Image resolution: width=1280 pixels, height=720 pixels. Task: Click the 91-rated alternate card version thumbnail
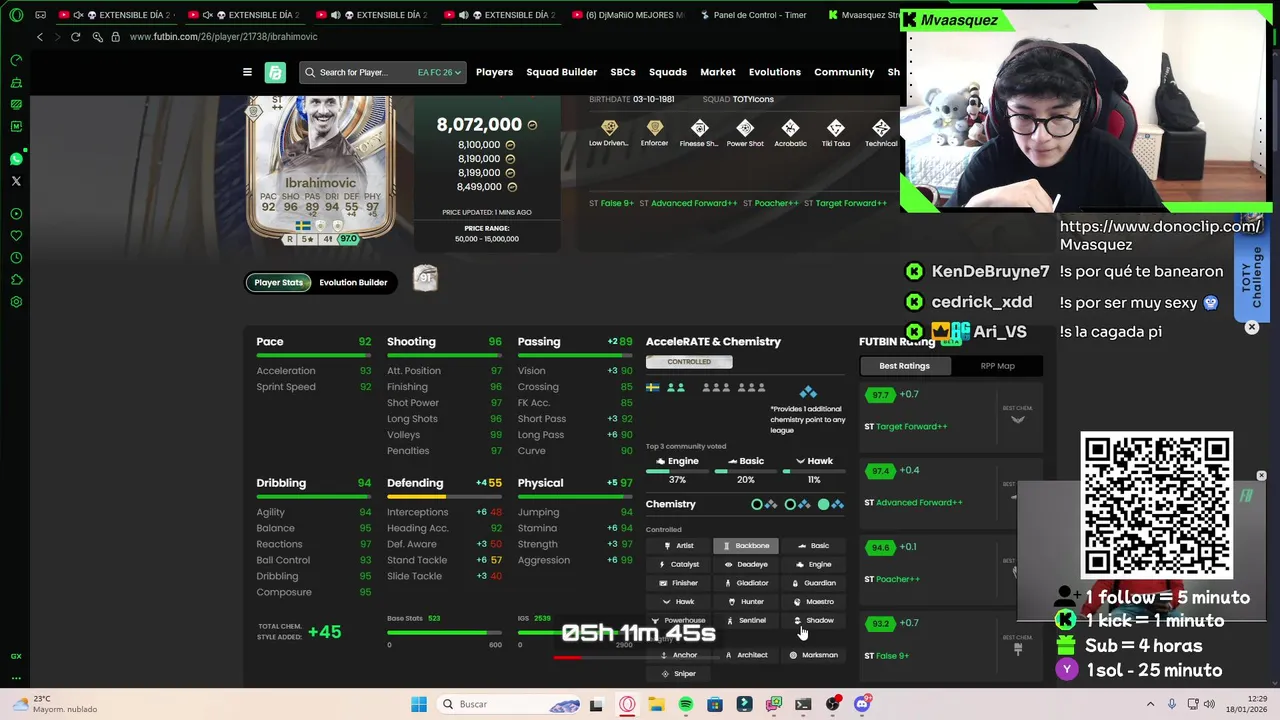(425, 277)
